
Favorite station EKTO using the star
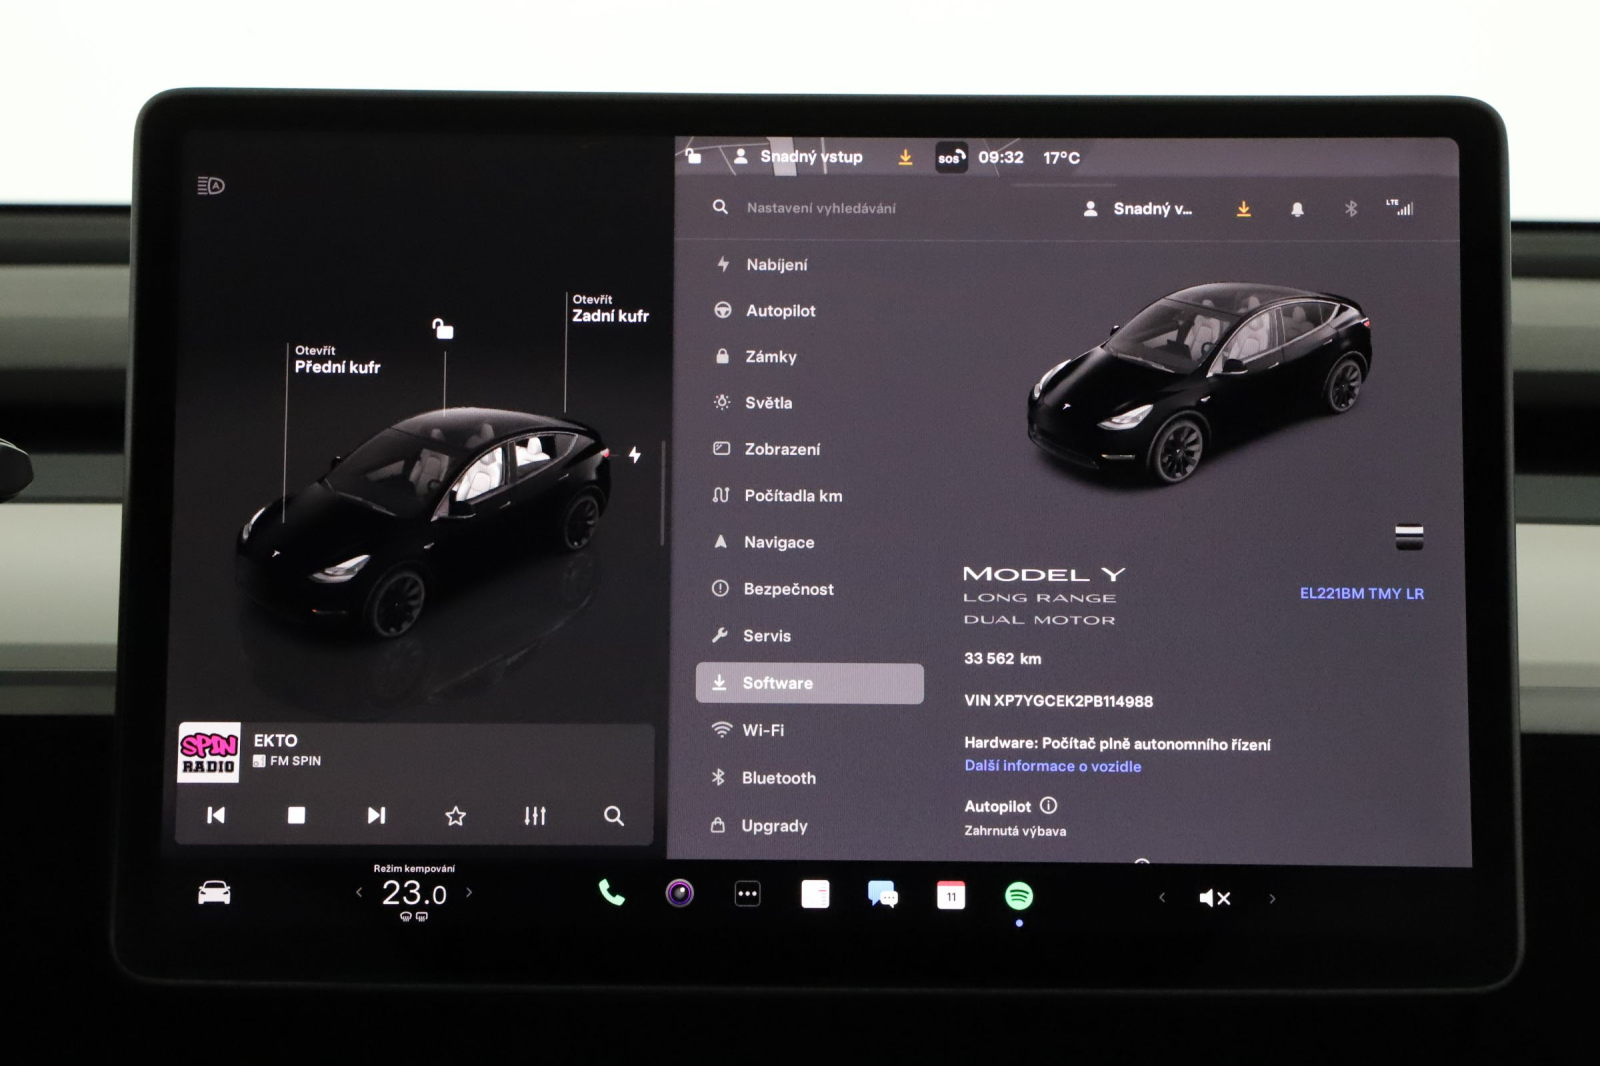(x=455, y=816)
